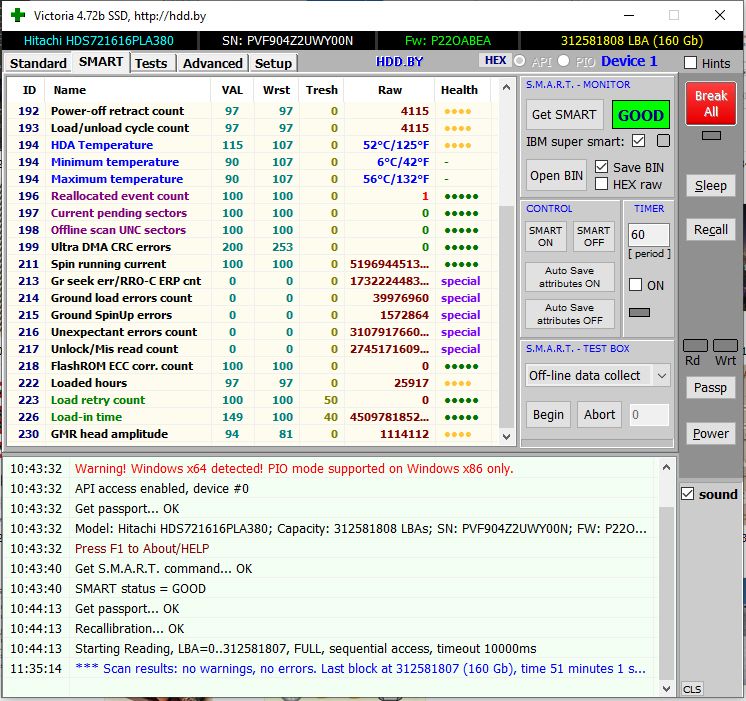Image resolution: width=746 pixels, height=701 pixels.
Task: Select the PIO radio button
Action: tap(563, 61)
